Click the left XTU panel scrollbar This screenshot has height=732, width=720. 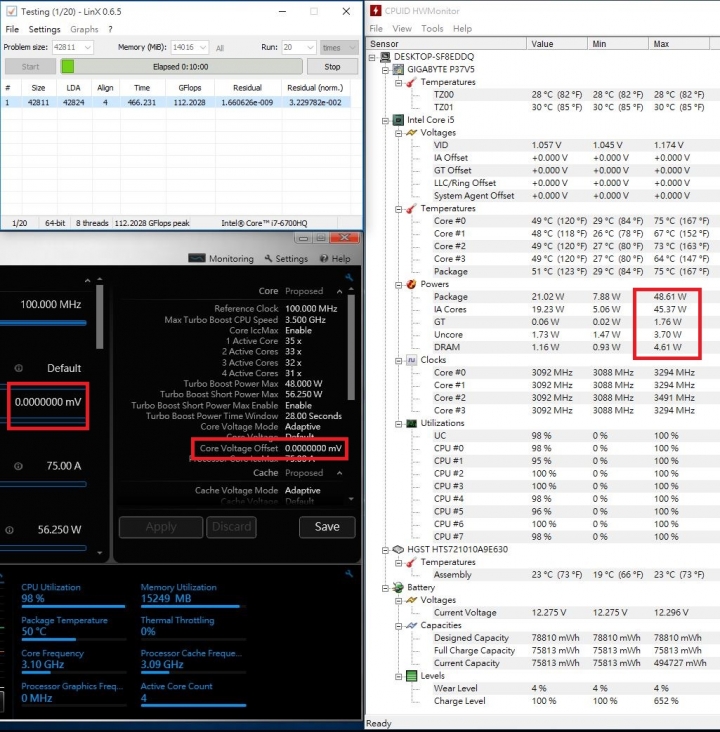(x=99, y=317)
